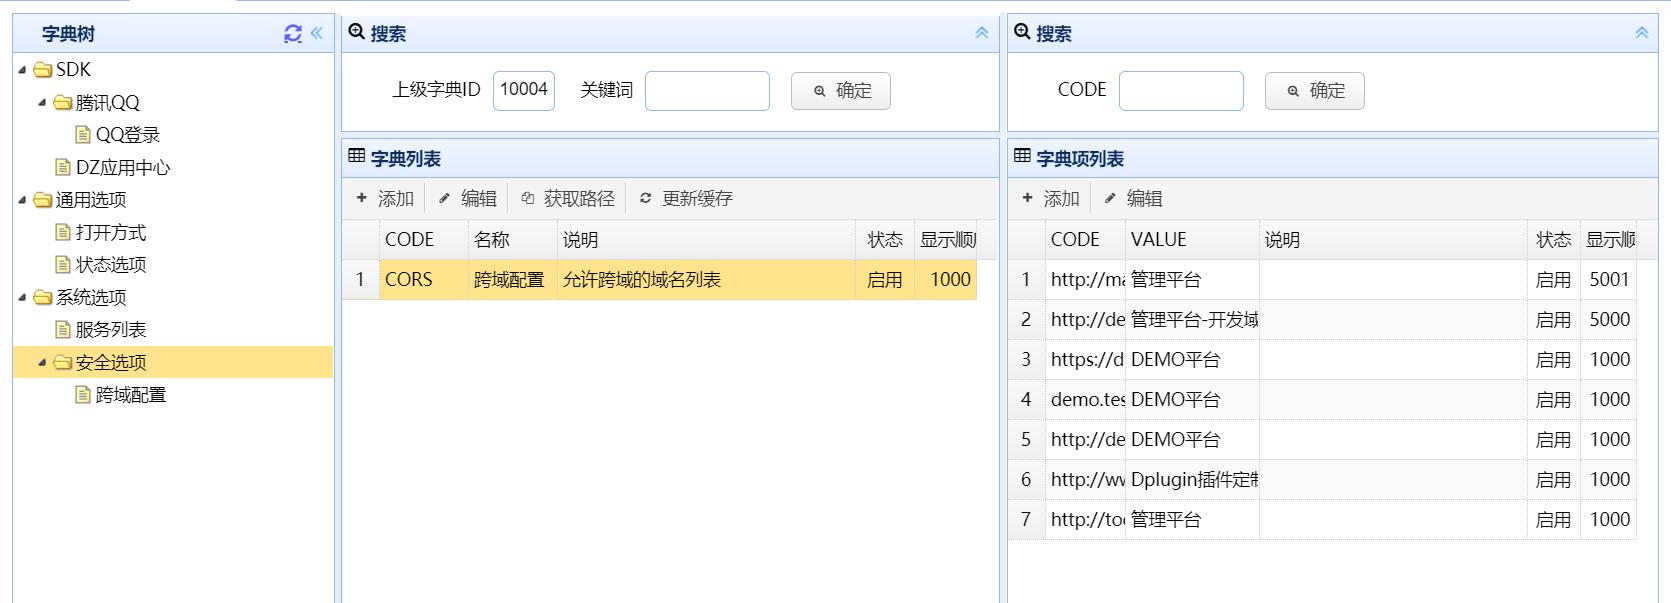
Task: Open the QQ登录 tree entry
Action: pyautogui.click(x=127, y=135)
